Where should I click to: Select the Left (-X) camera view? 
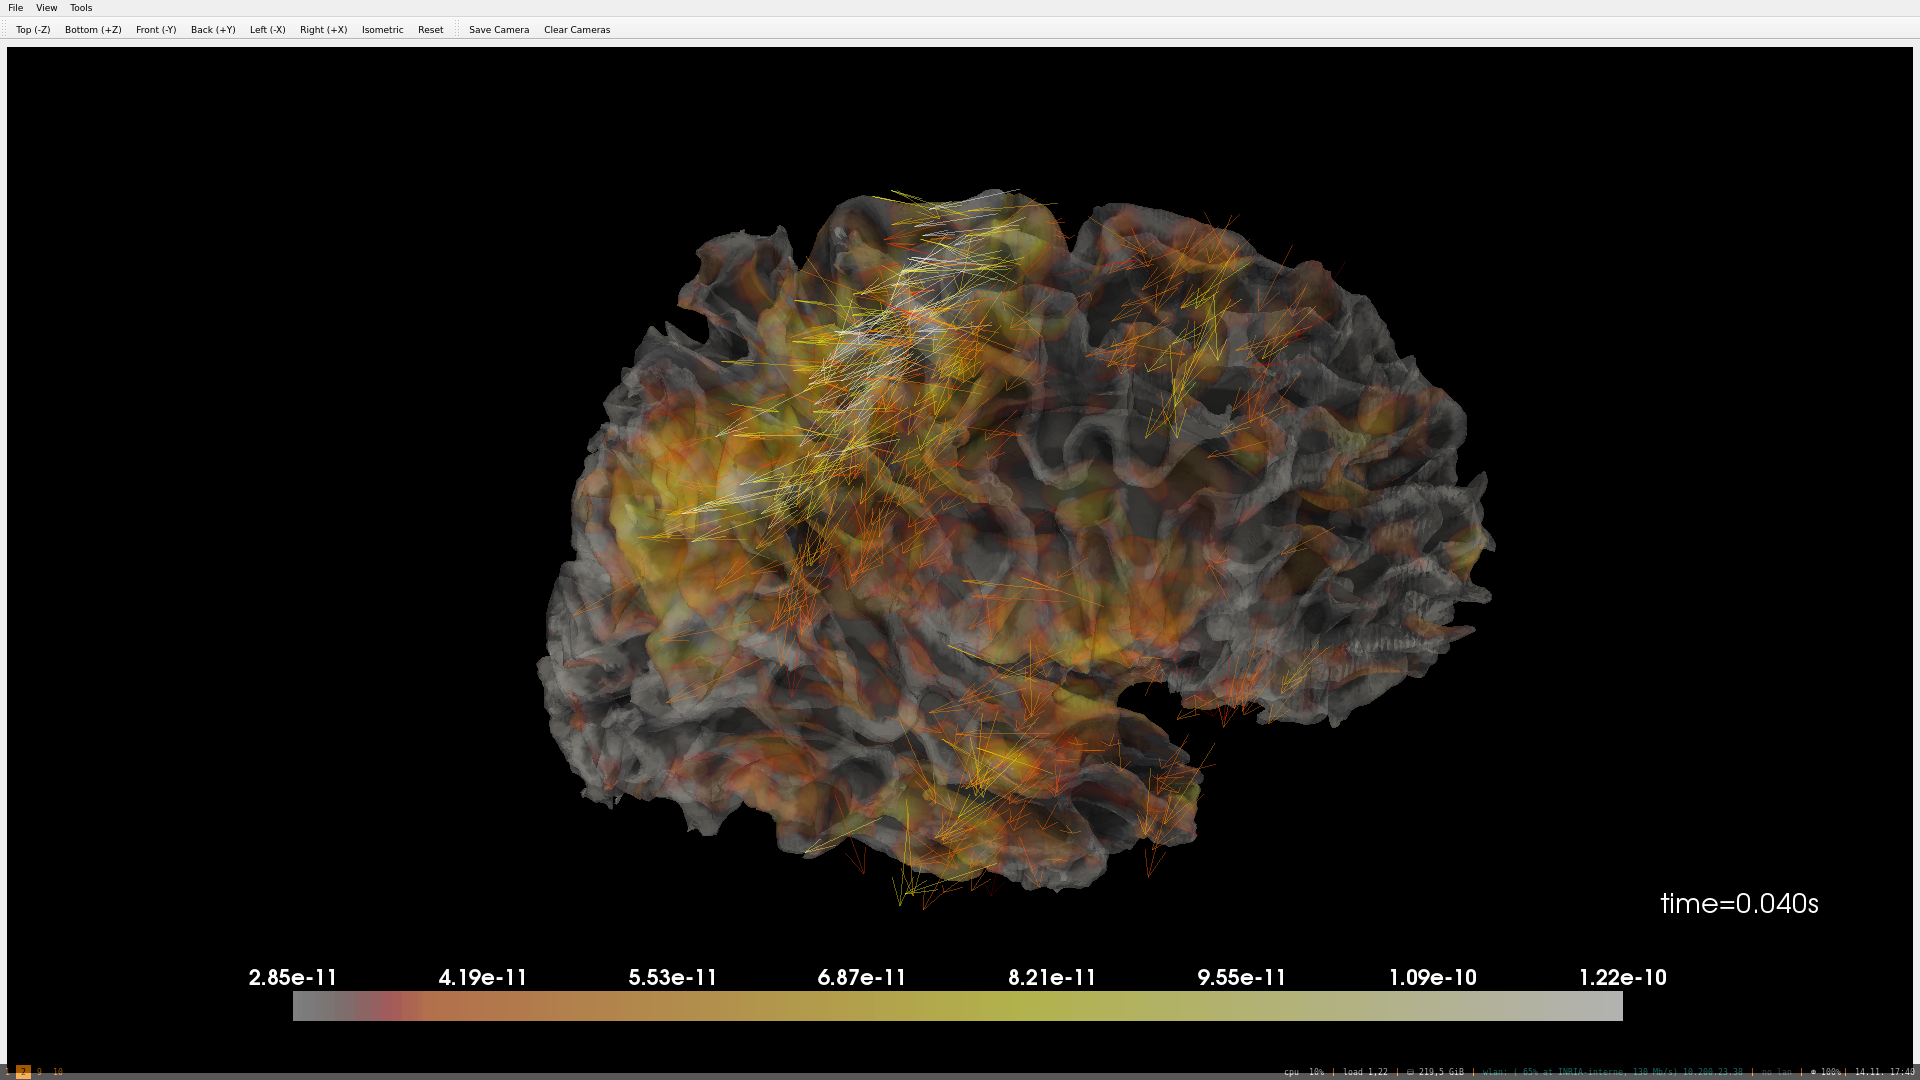coord(267,30)
